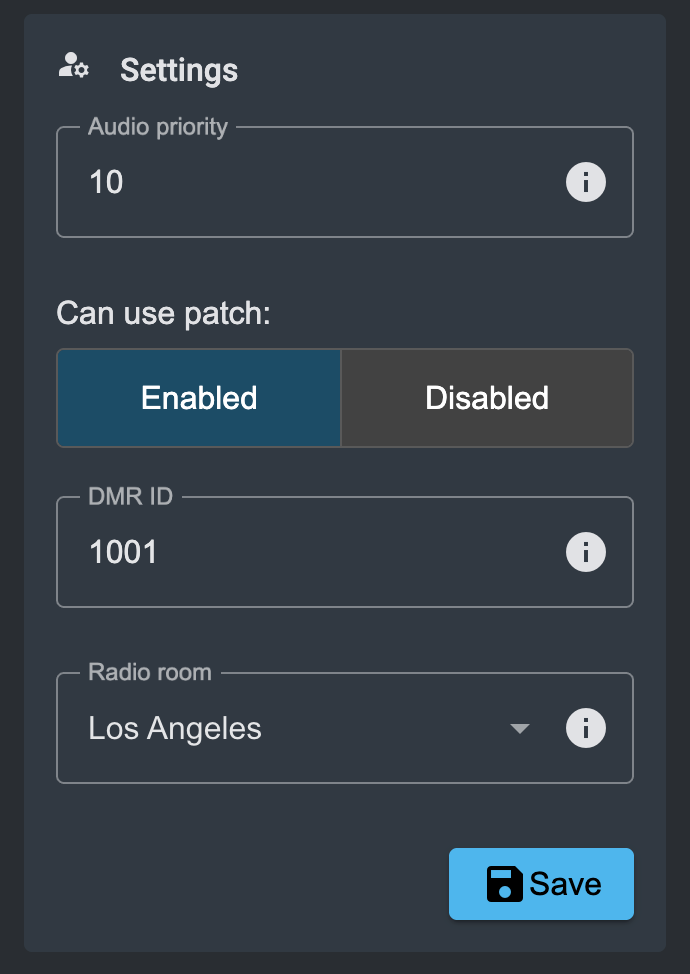Click the selected "Los Angeles" value
The height and width of the screenshot is (974, 690).
click(175, 729)
